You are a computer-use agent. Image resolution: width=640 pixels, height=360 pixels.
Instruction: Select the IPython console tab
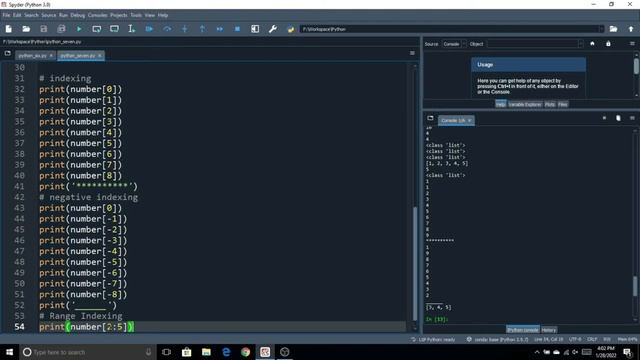[523, 330]
